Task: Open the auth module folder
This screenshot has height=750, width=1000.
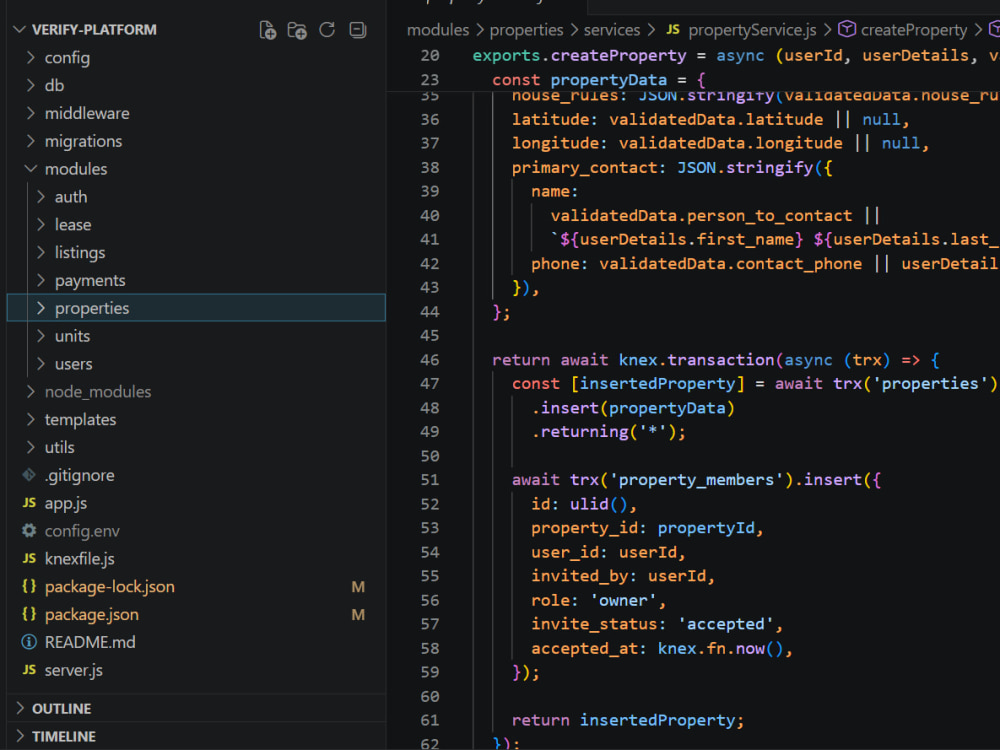Action: click(x=71, y=197)
